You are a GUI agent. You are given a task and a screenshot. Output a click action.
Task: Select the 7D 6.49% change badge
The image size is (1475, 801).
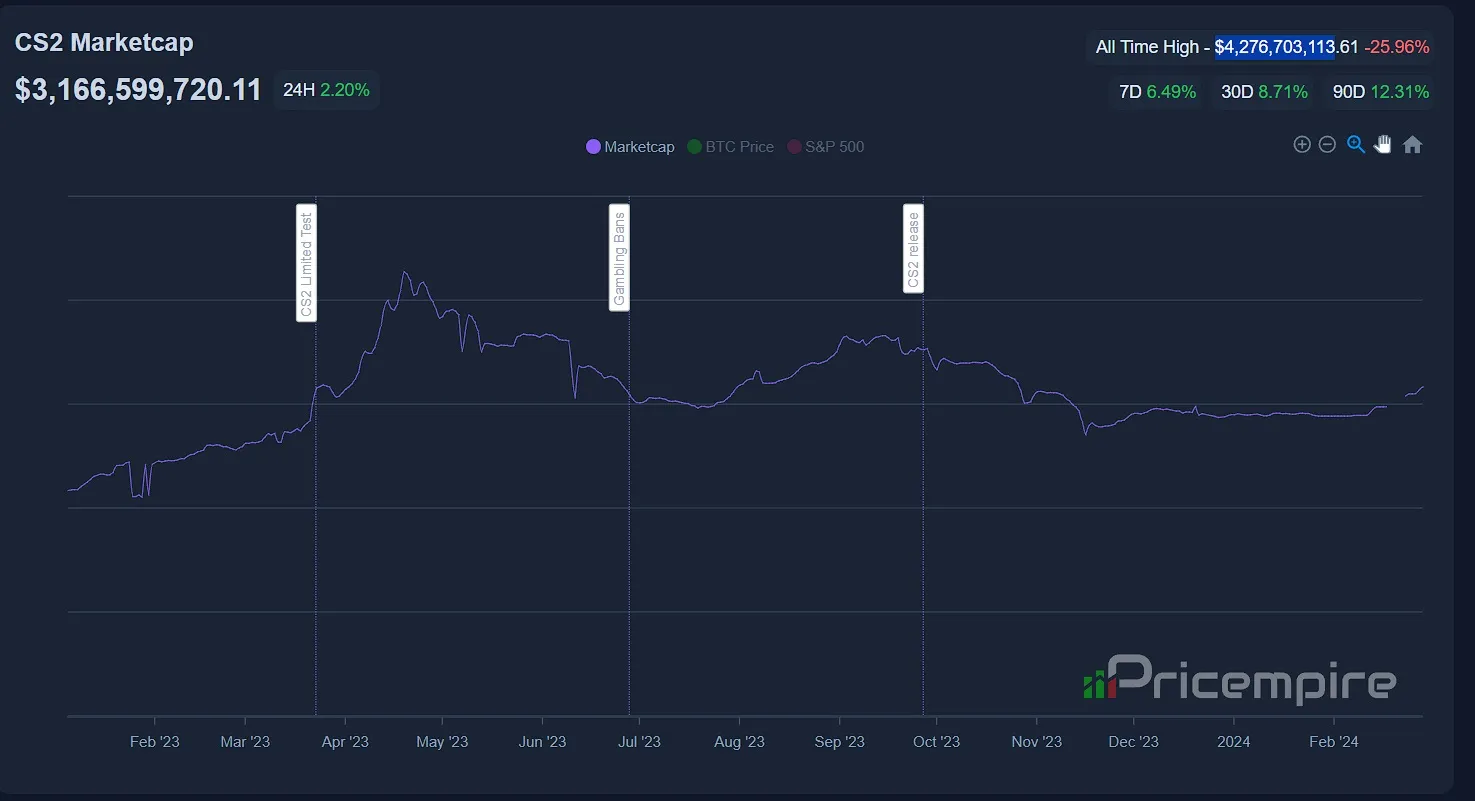click(1158, 92)
